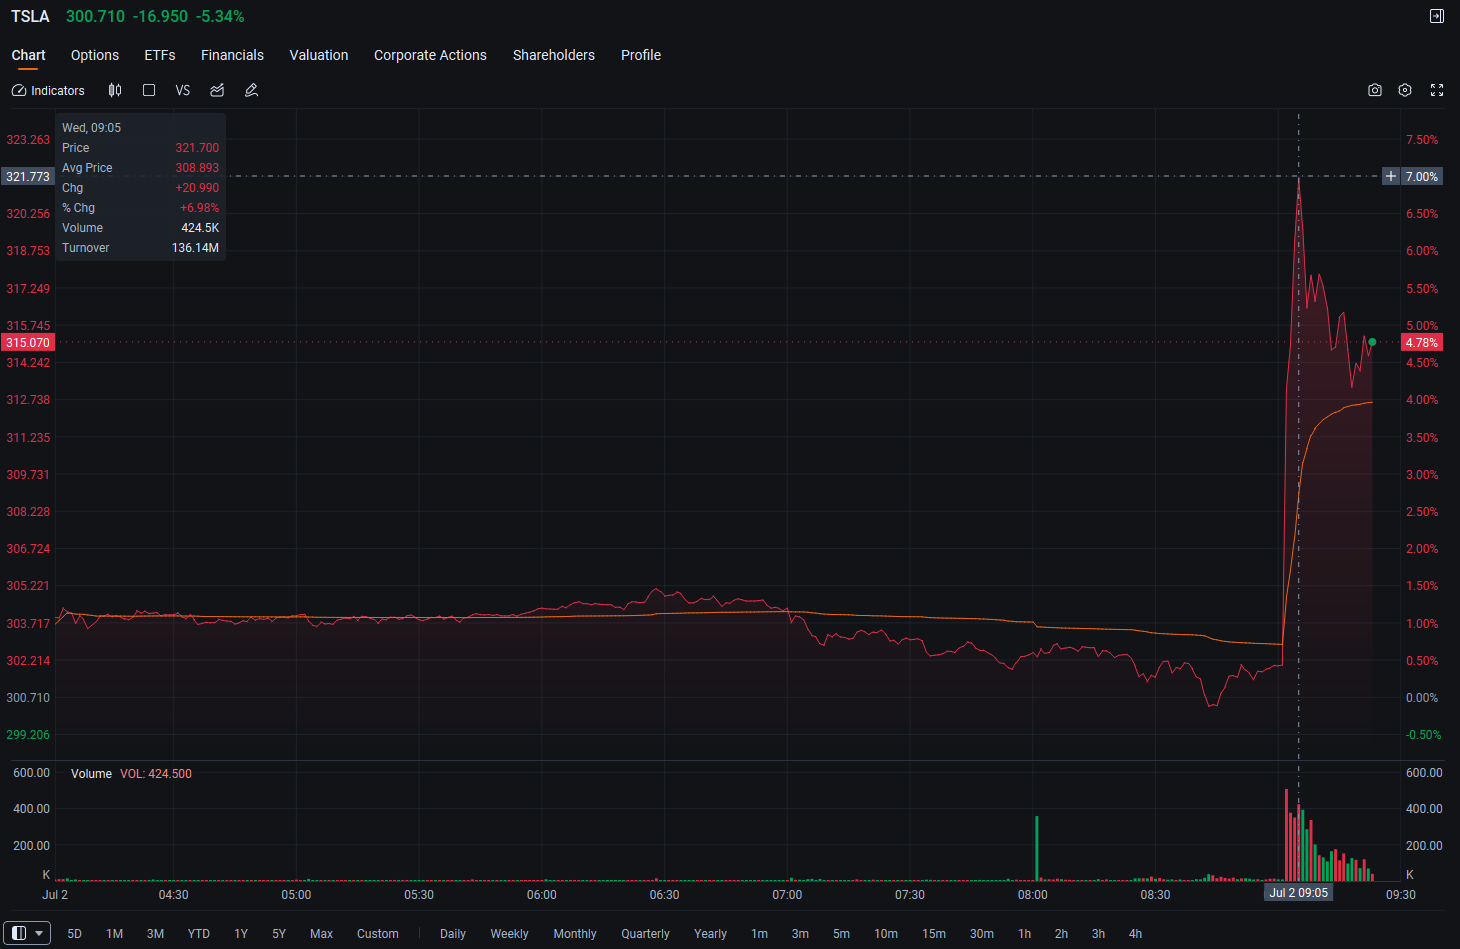The height and width of the screenshot is (949, 1460).
Task: Open the ETFs tab
Action: coord(160,55)
